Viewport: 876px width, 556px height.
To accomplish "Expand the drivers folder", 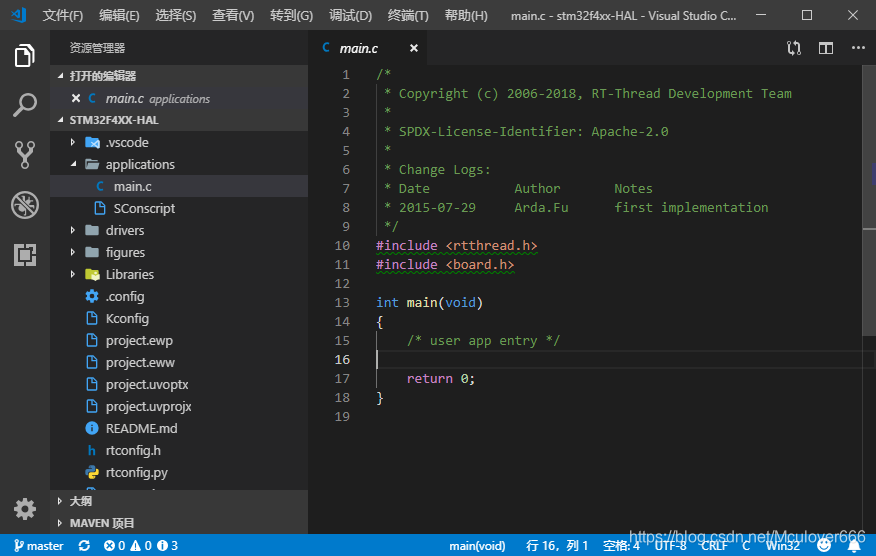I will pos(73,230).
